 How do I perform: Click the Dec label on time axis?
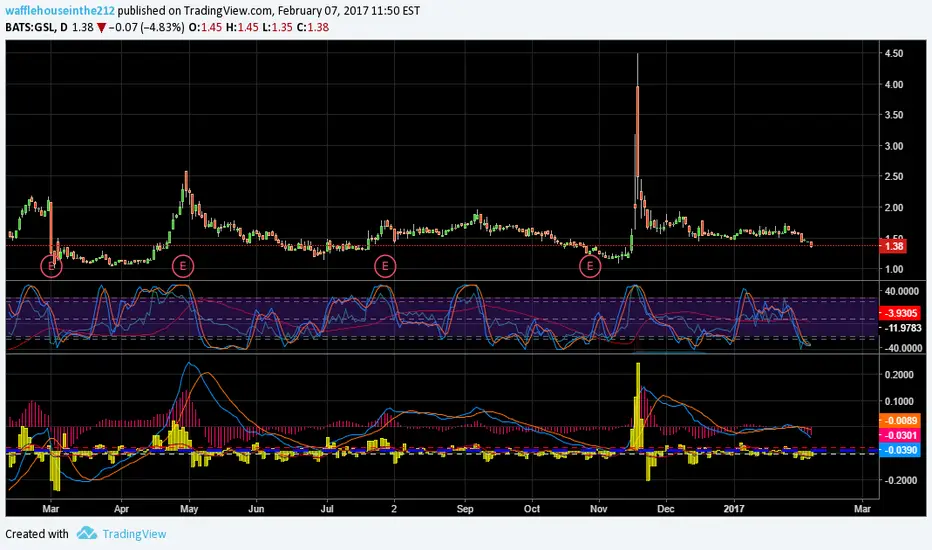point(666,509)
